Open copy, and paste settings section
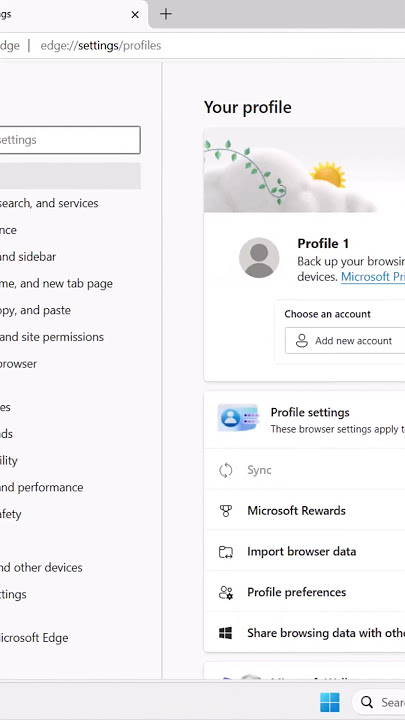The image size is (405, 720). (x=35, y=310)
